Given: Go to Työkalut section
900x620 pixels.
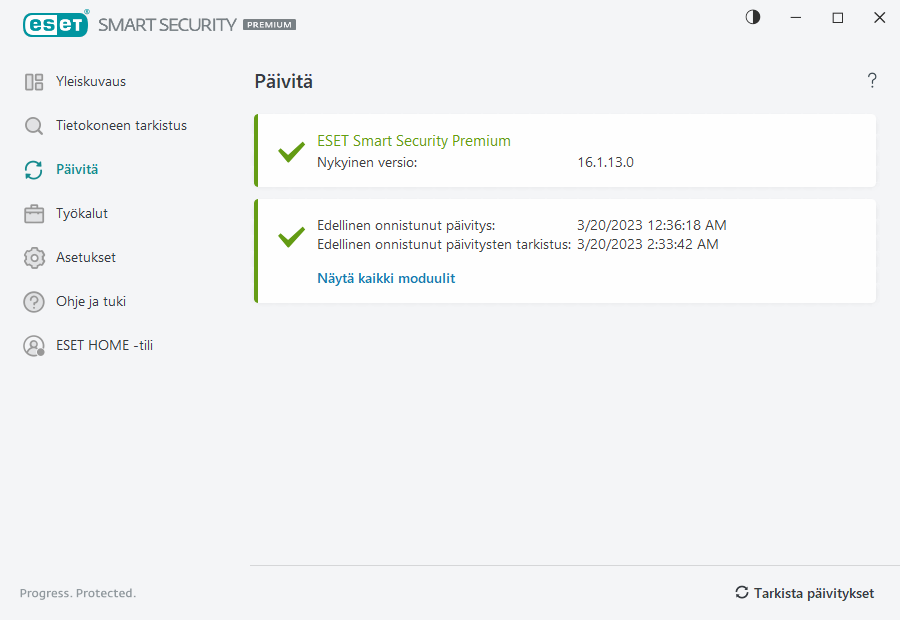Looking at the screenshot, I should (x=82, y=214).
